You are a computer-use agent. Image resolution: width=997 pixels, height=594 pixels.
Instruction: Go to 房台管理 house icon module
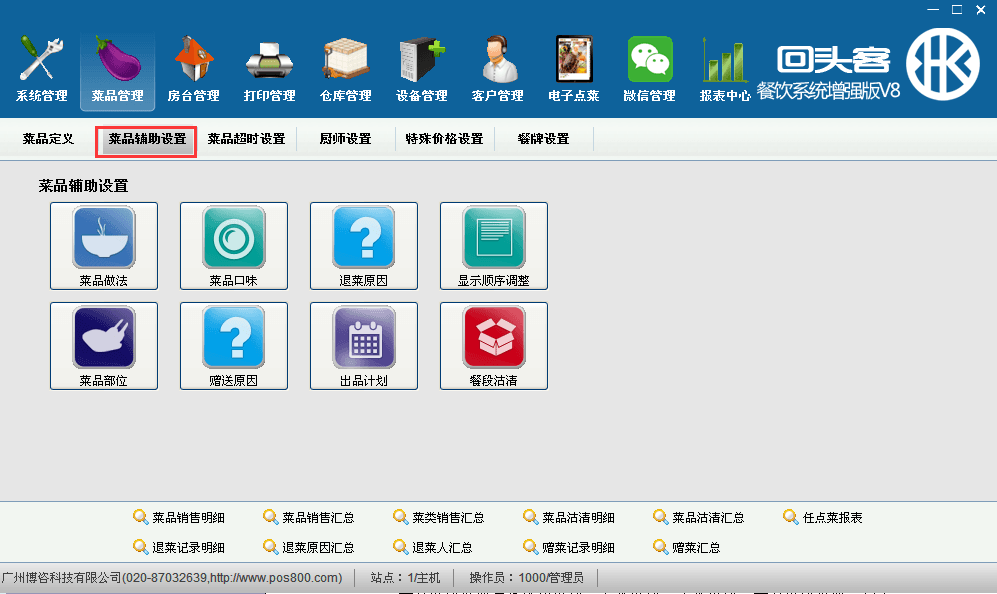coord(193,70)
